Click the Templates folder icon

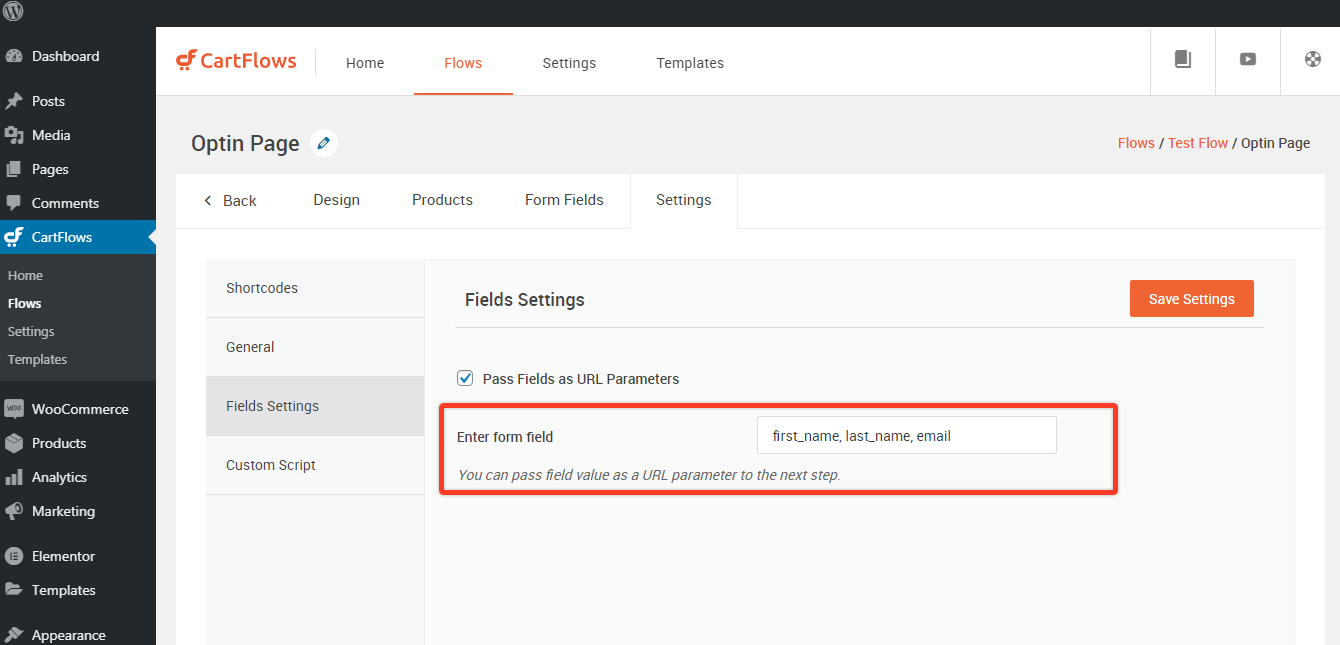pyautogui.click(x=14, y=590)
